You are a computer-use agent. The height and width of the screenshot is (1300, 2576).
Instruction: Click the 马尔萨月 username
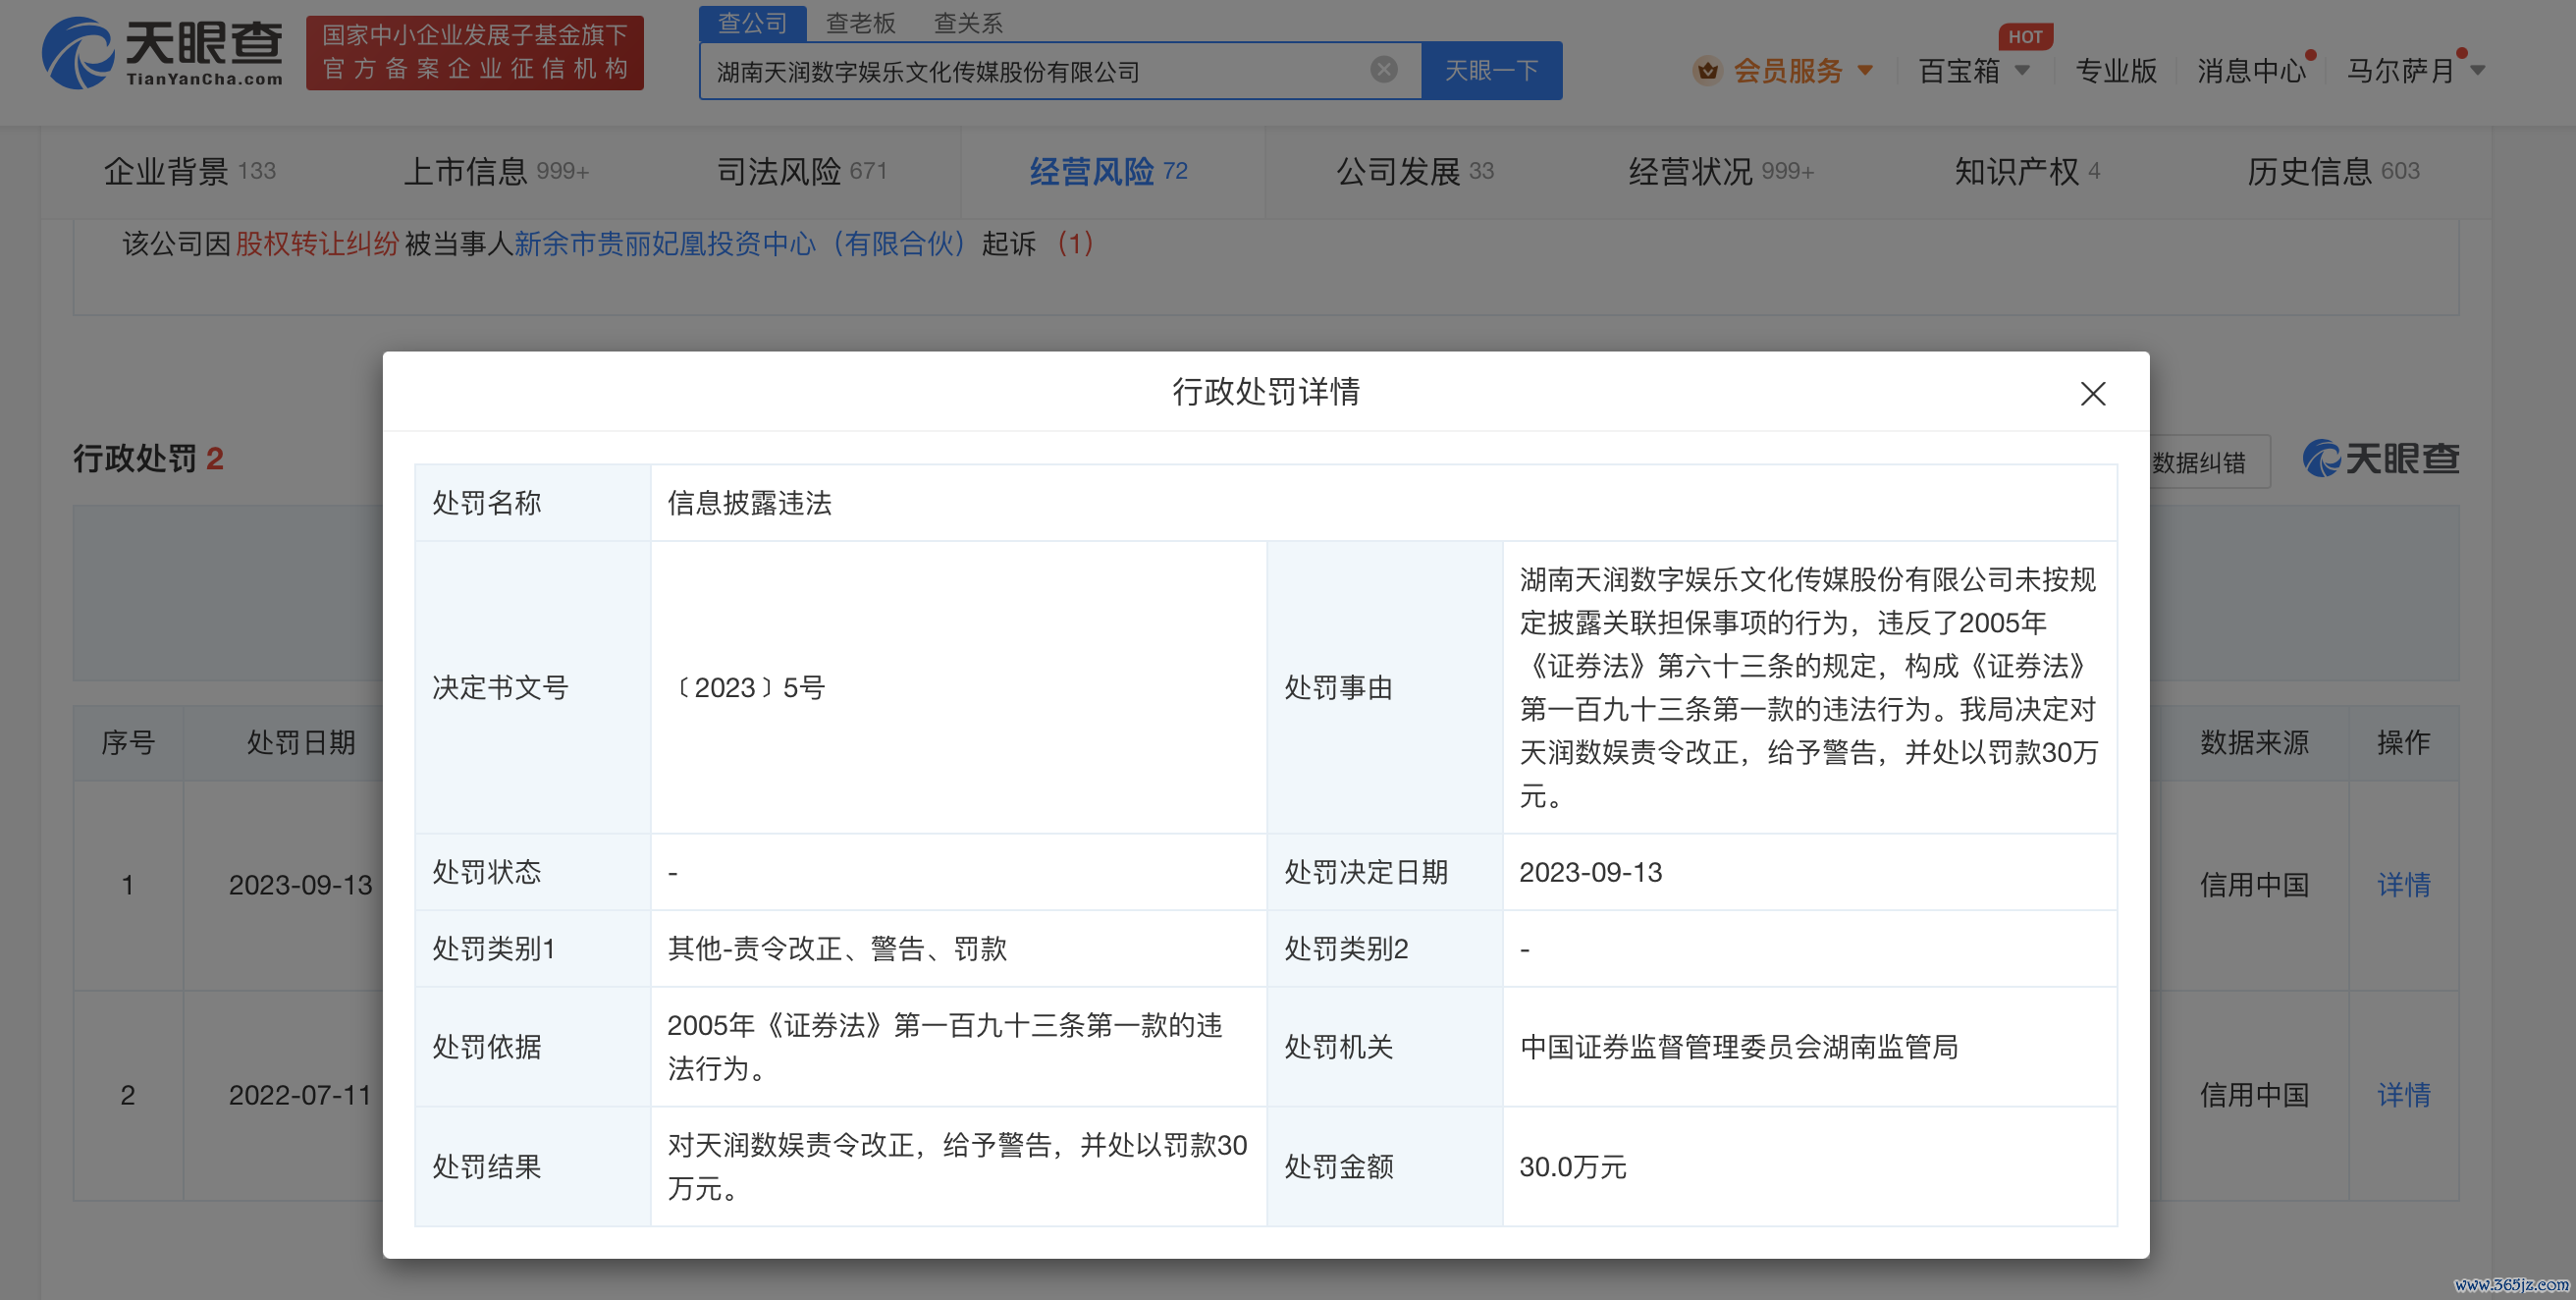[x=2401, y=71]
